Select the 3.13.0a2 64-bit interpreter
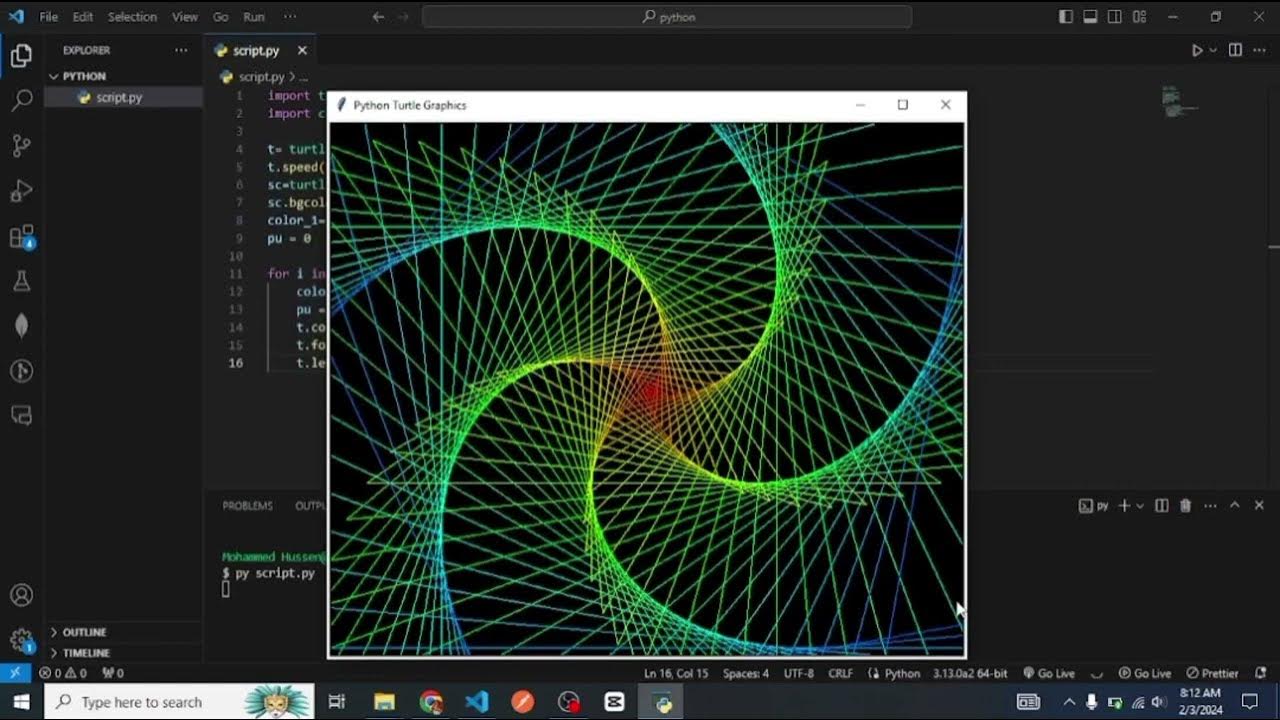Viewport: 1280px width, 720px height. pyautogui.click(x=970, y=673)
